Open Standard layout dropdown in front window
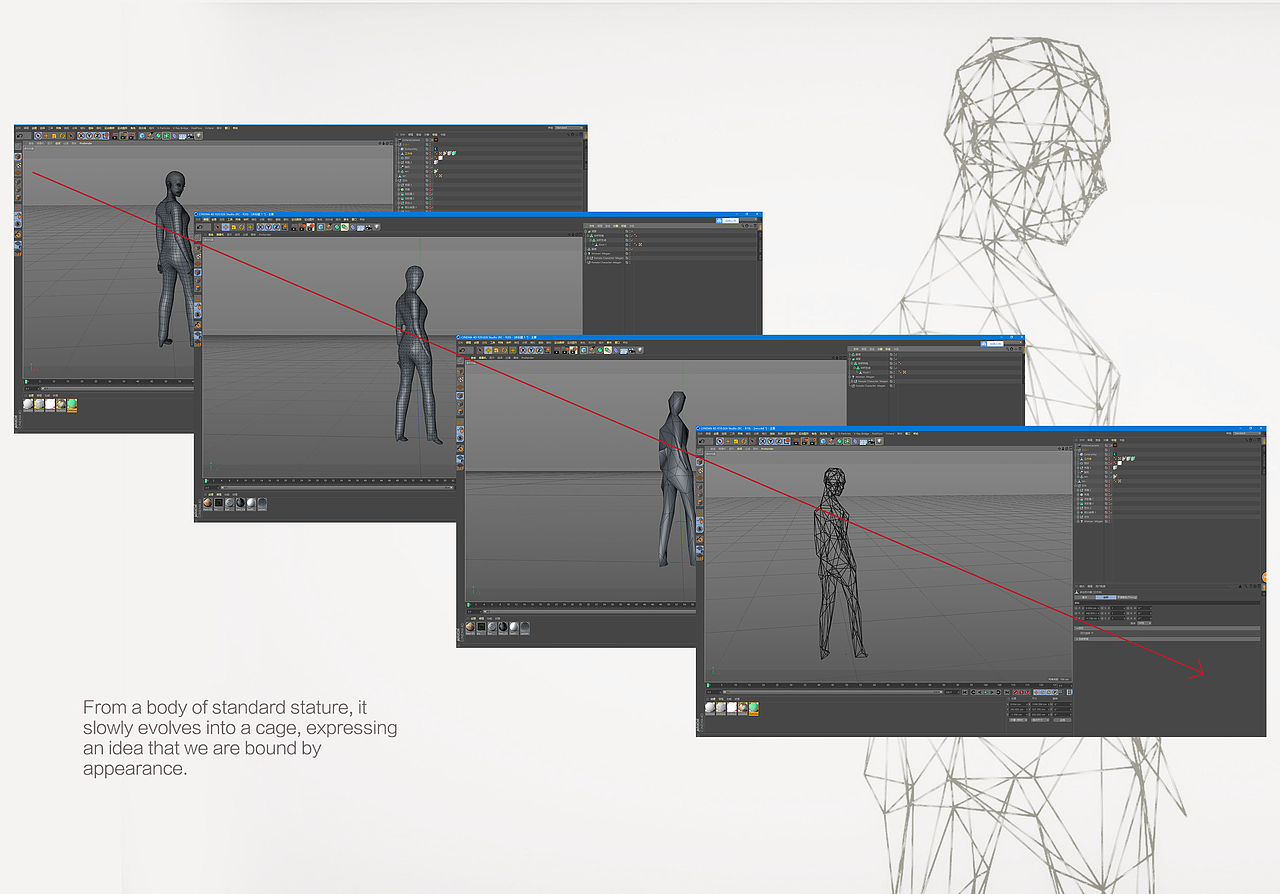Viewport: 1280px width, 894px height. [1247, 433]
